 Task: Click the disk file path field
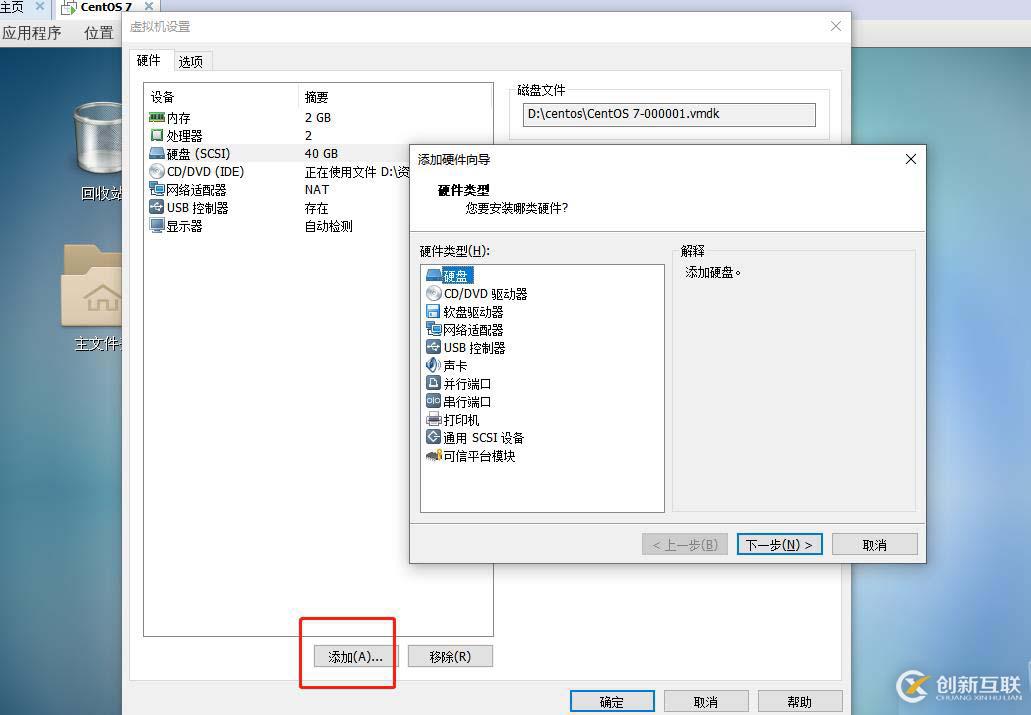pos(668,115)
